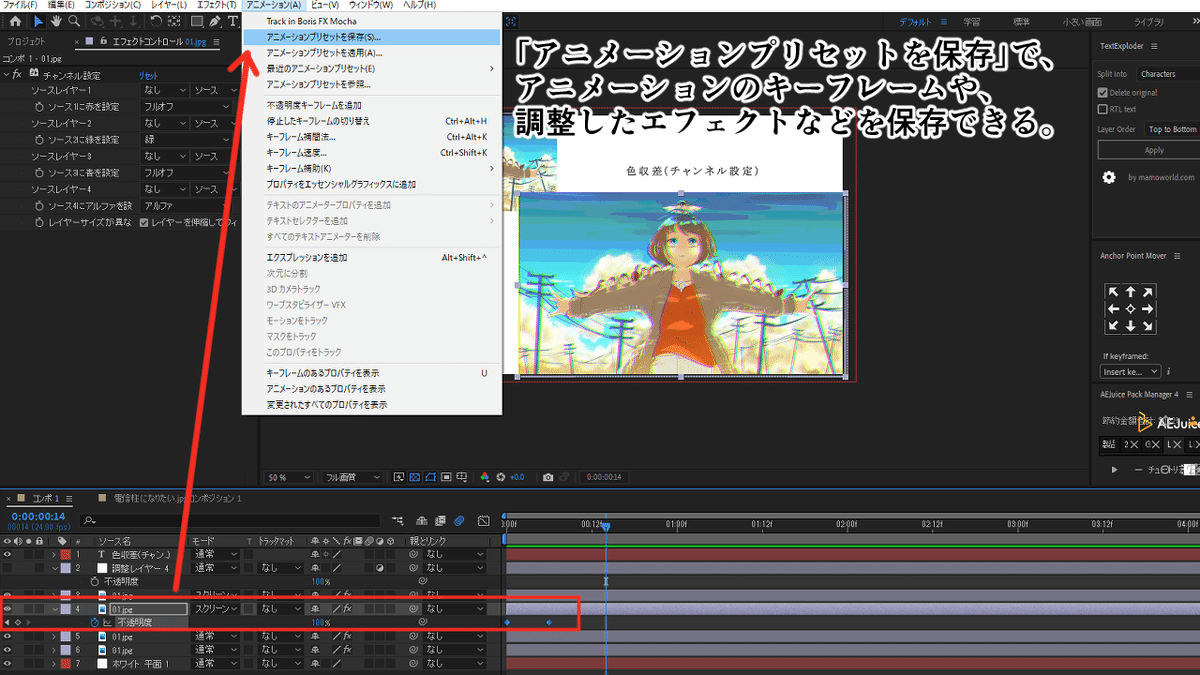Viewport: 1200px width, 675px height.
Task: Open the フル画質 resolution dropdown
Action: [352, 477]
